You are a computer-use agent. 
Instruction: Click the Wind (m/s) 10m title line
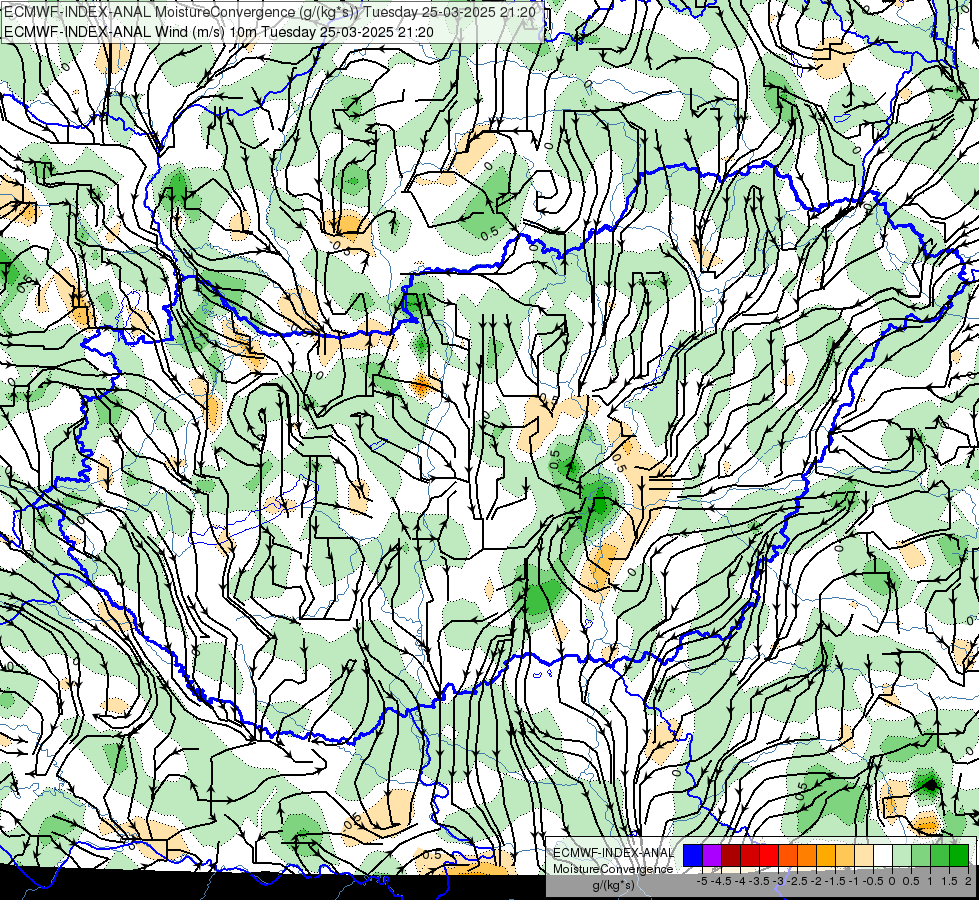[x=219, y=31]
